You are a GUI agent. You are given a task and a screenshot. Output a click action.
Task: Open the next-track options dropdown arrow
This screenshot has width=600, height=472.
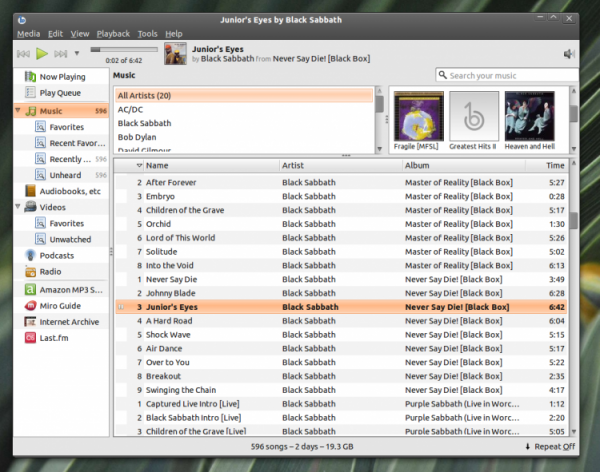tap(77, 53)
